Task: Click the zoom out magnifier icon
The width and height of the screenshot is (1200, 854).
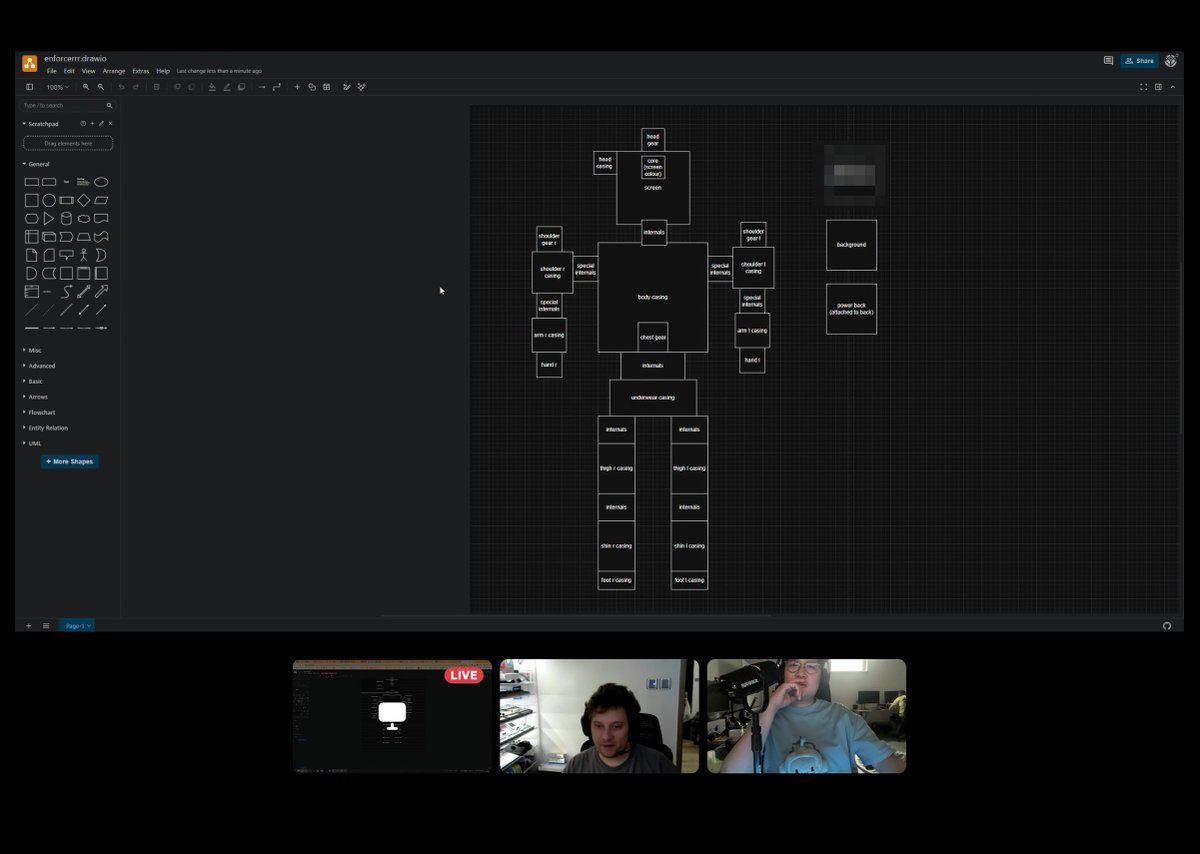Action: point(101,87)
